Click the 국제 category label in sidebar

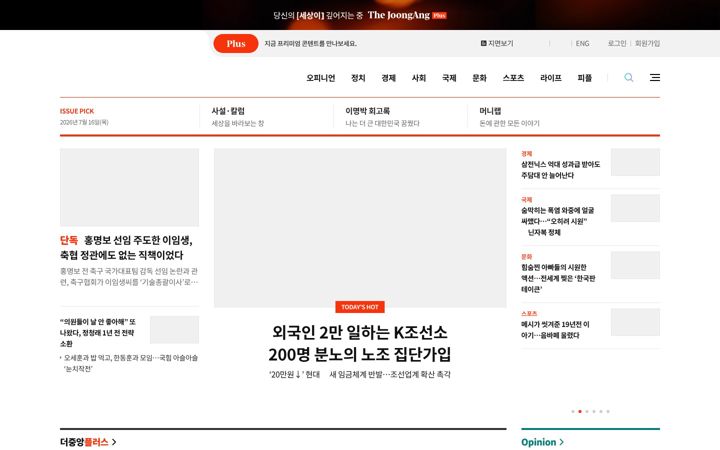click(x=527, y=200)
